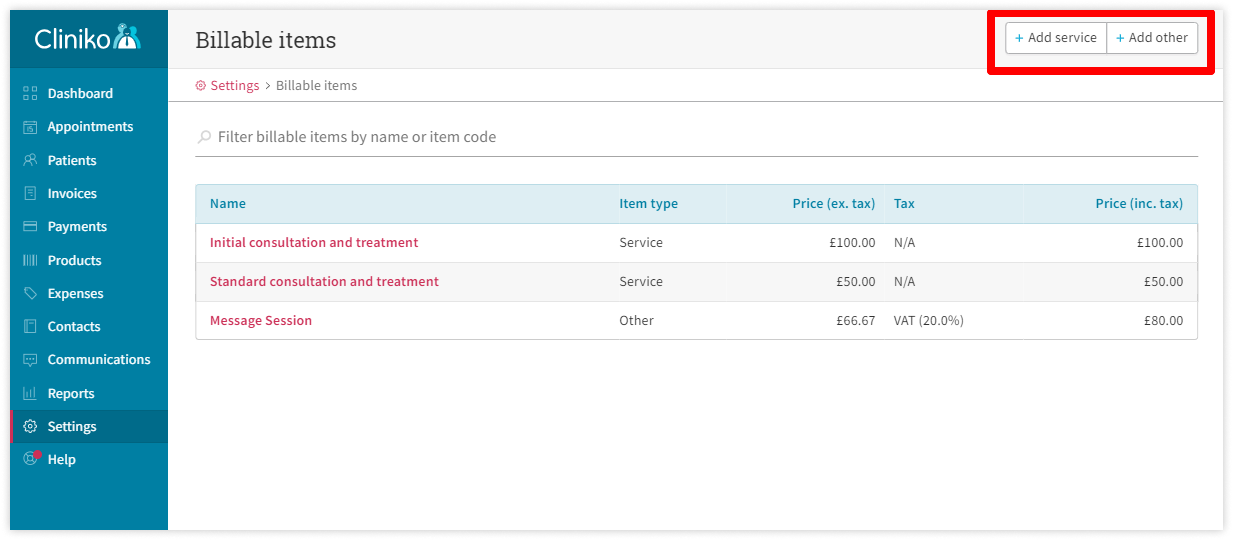
Task: Go to Products in sidebar
Action: (75, 260)
